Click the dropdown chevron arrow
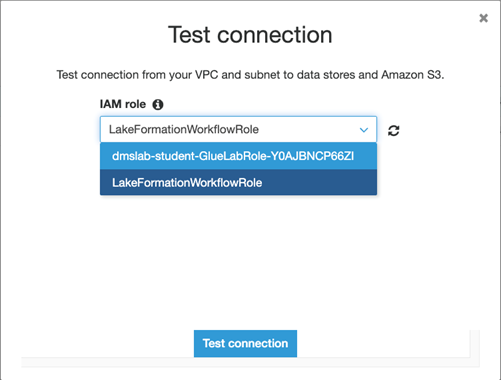 tap(364, 130)
